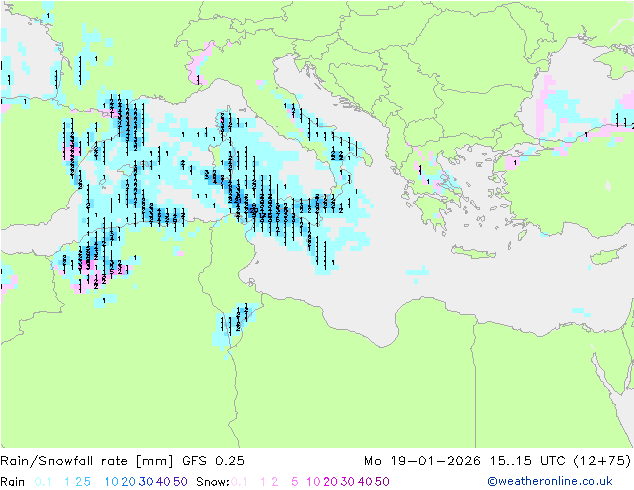Click the 'Snow:' legend label

(x=213, y=482)
